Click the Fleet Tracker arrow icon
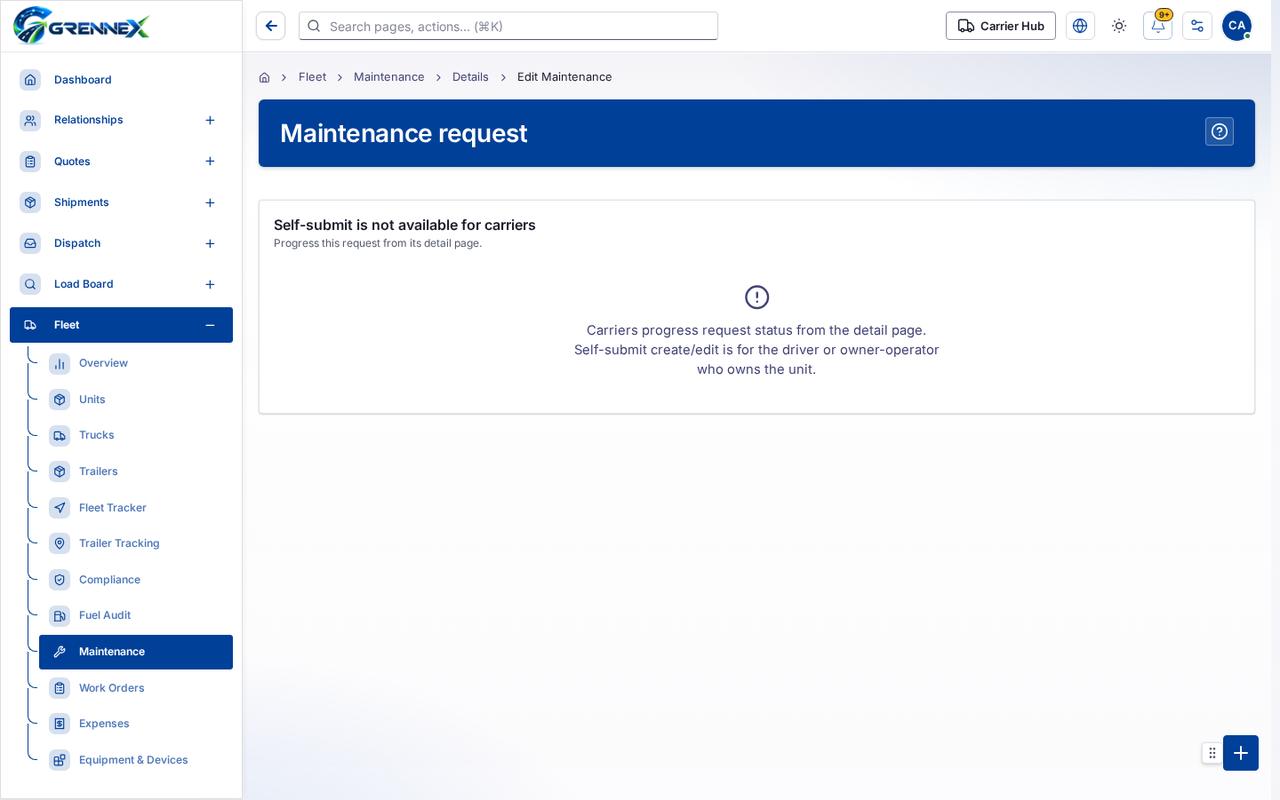This screenshot has width=1280, height=800. coord(60,508)
